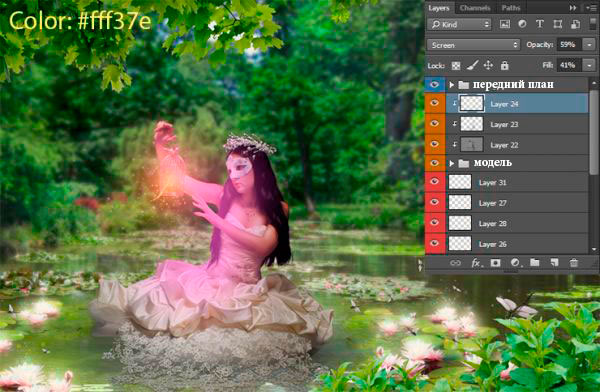Filter layers by adjustment layer icon
Screen dimensions: 600x392
tap(522, 24)
